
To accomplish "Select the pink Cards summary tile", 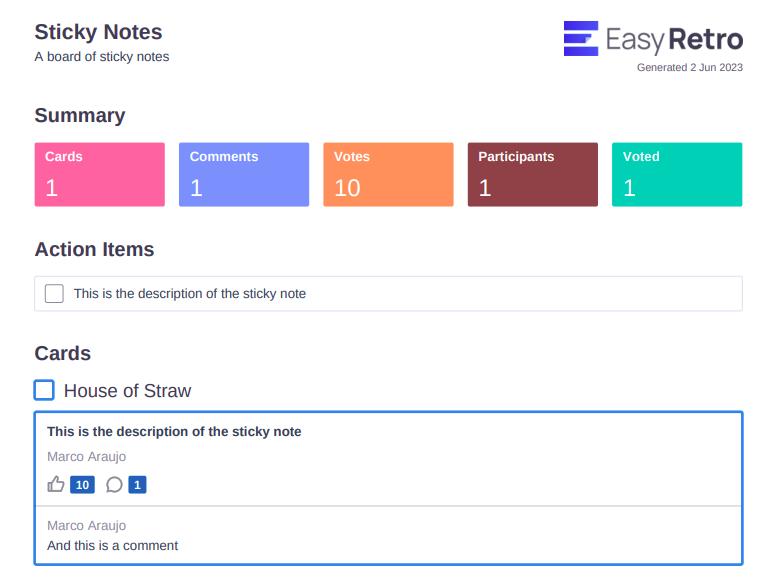I will point(100,174).
